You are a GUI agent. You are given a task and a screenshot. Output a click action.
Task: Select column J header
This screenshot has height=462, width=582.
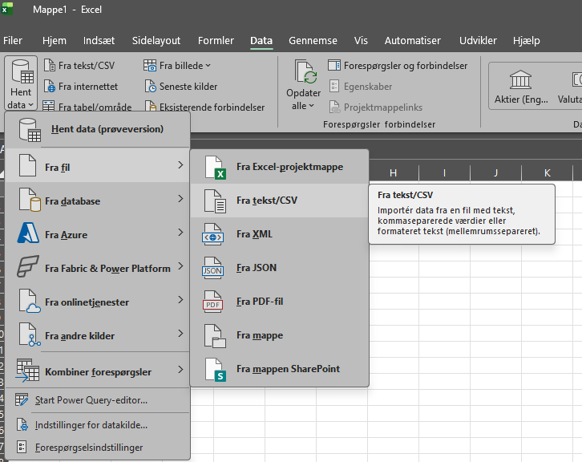[496, 173]
